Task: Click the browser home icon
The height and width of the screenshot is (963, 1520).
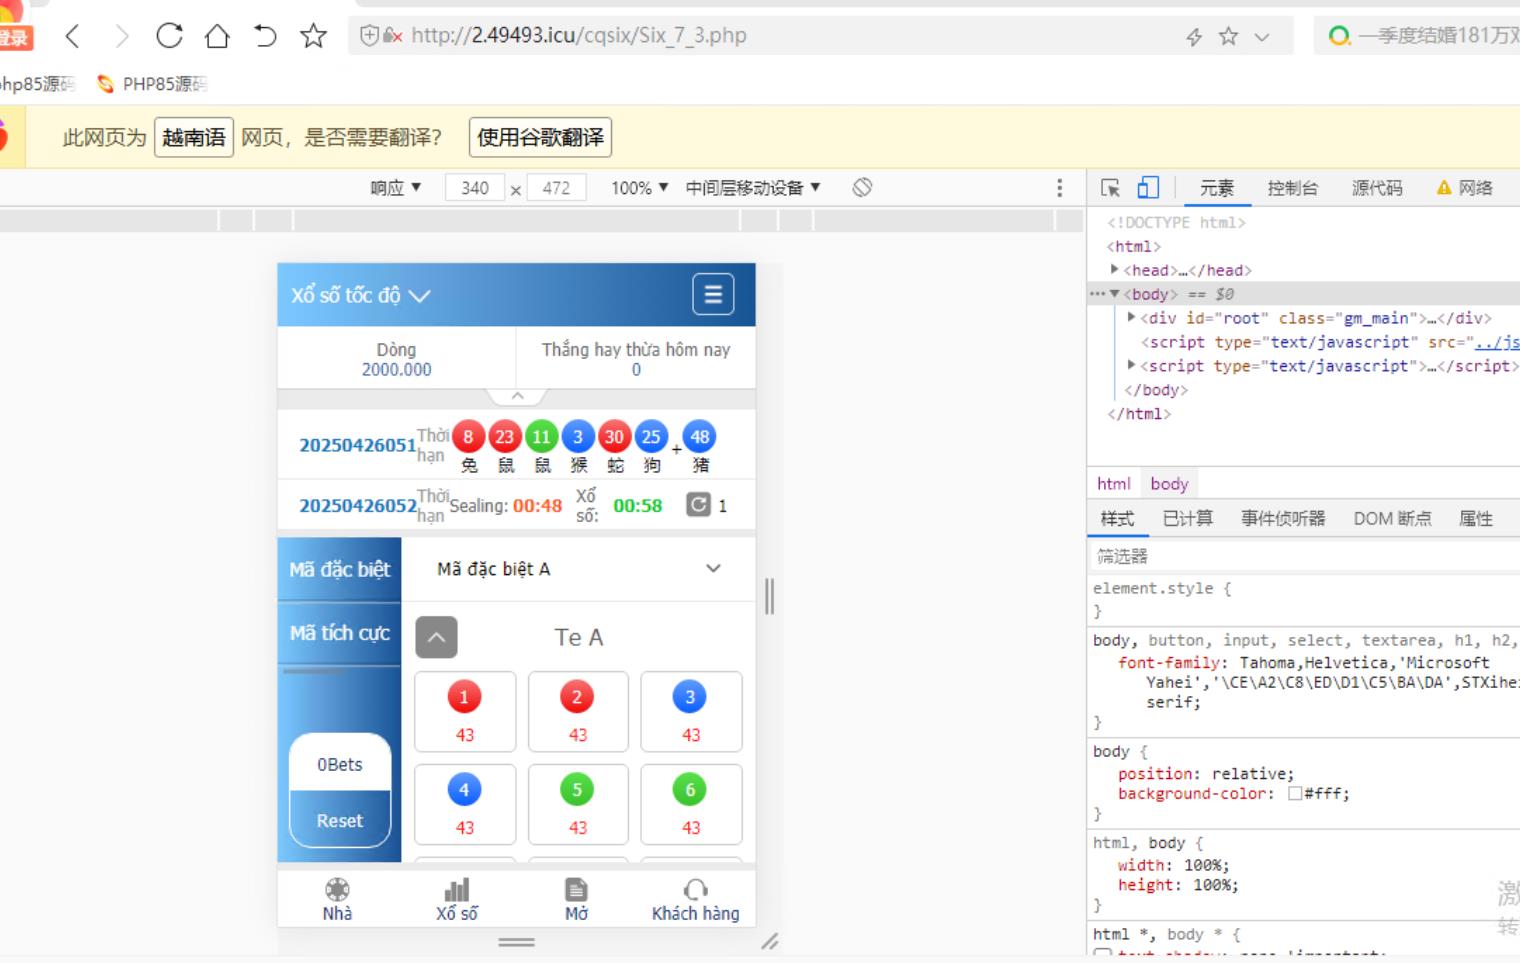Action: pyautogui.click(x=217, y=36)
